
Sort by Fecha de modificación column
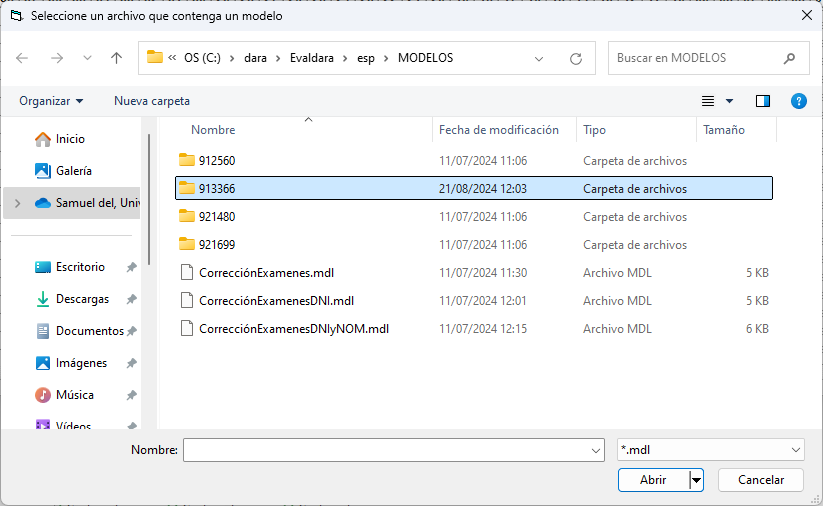(499, 130)
